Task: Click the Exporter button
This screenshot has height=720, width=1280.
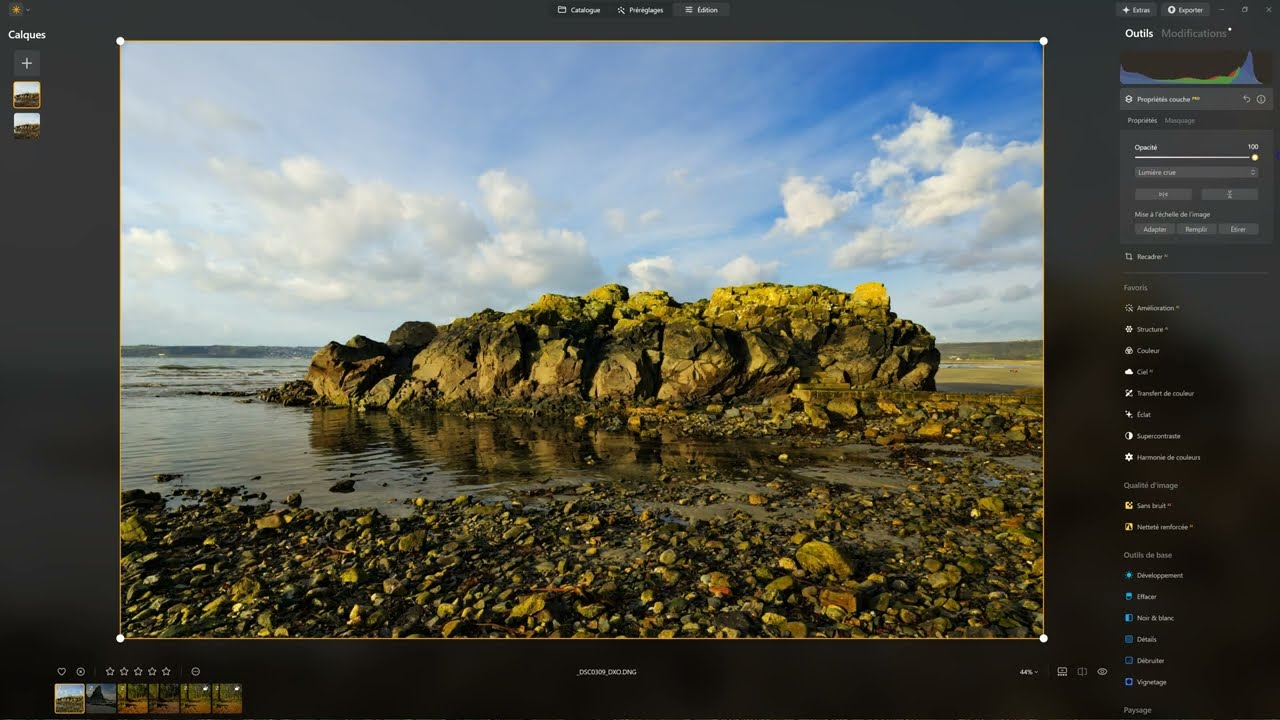Action: click(x=1185, y=10)
